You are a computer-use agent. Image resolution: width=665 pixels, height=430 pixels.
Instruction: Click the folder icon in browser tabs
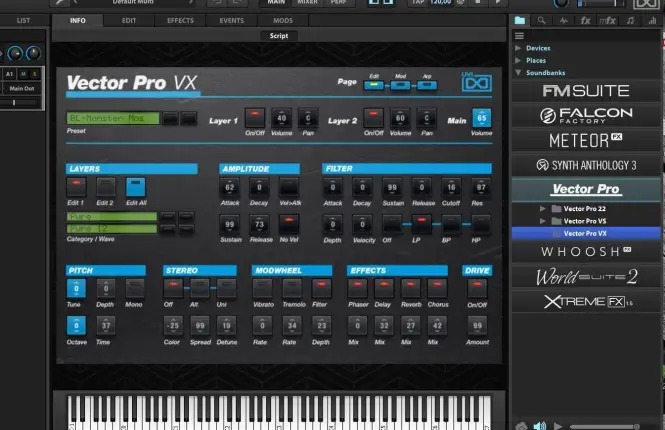pyautogui.click(x=520, y=20)
